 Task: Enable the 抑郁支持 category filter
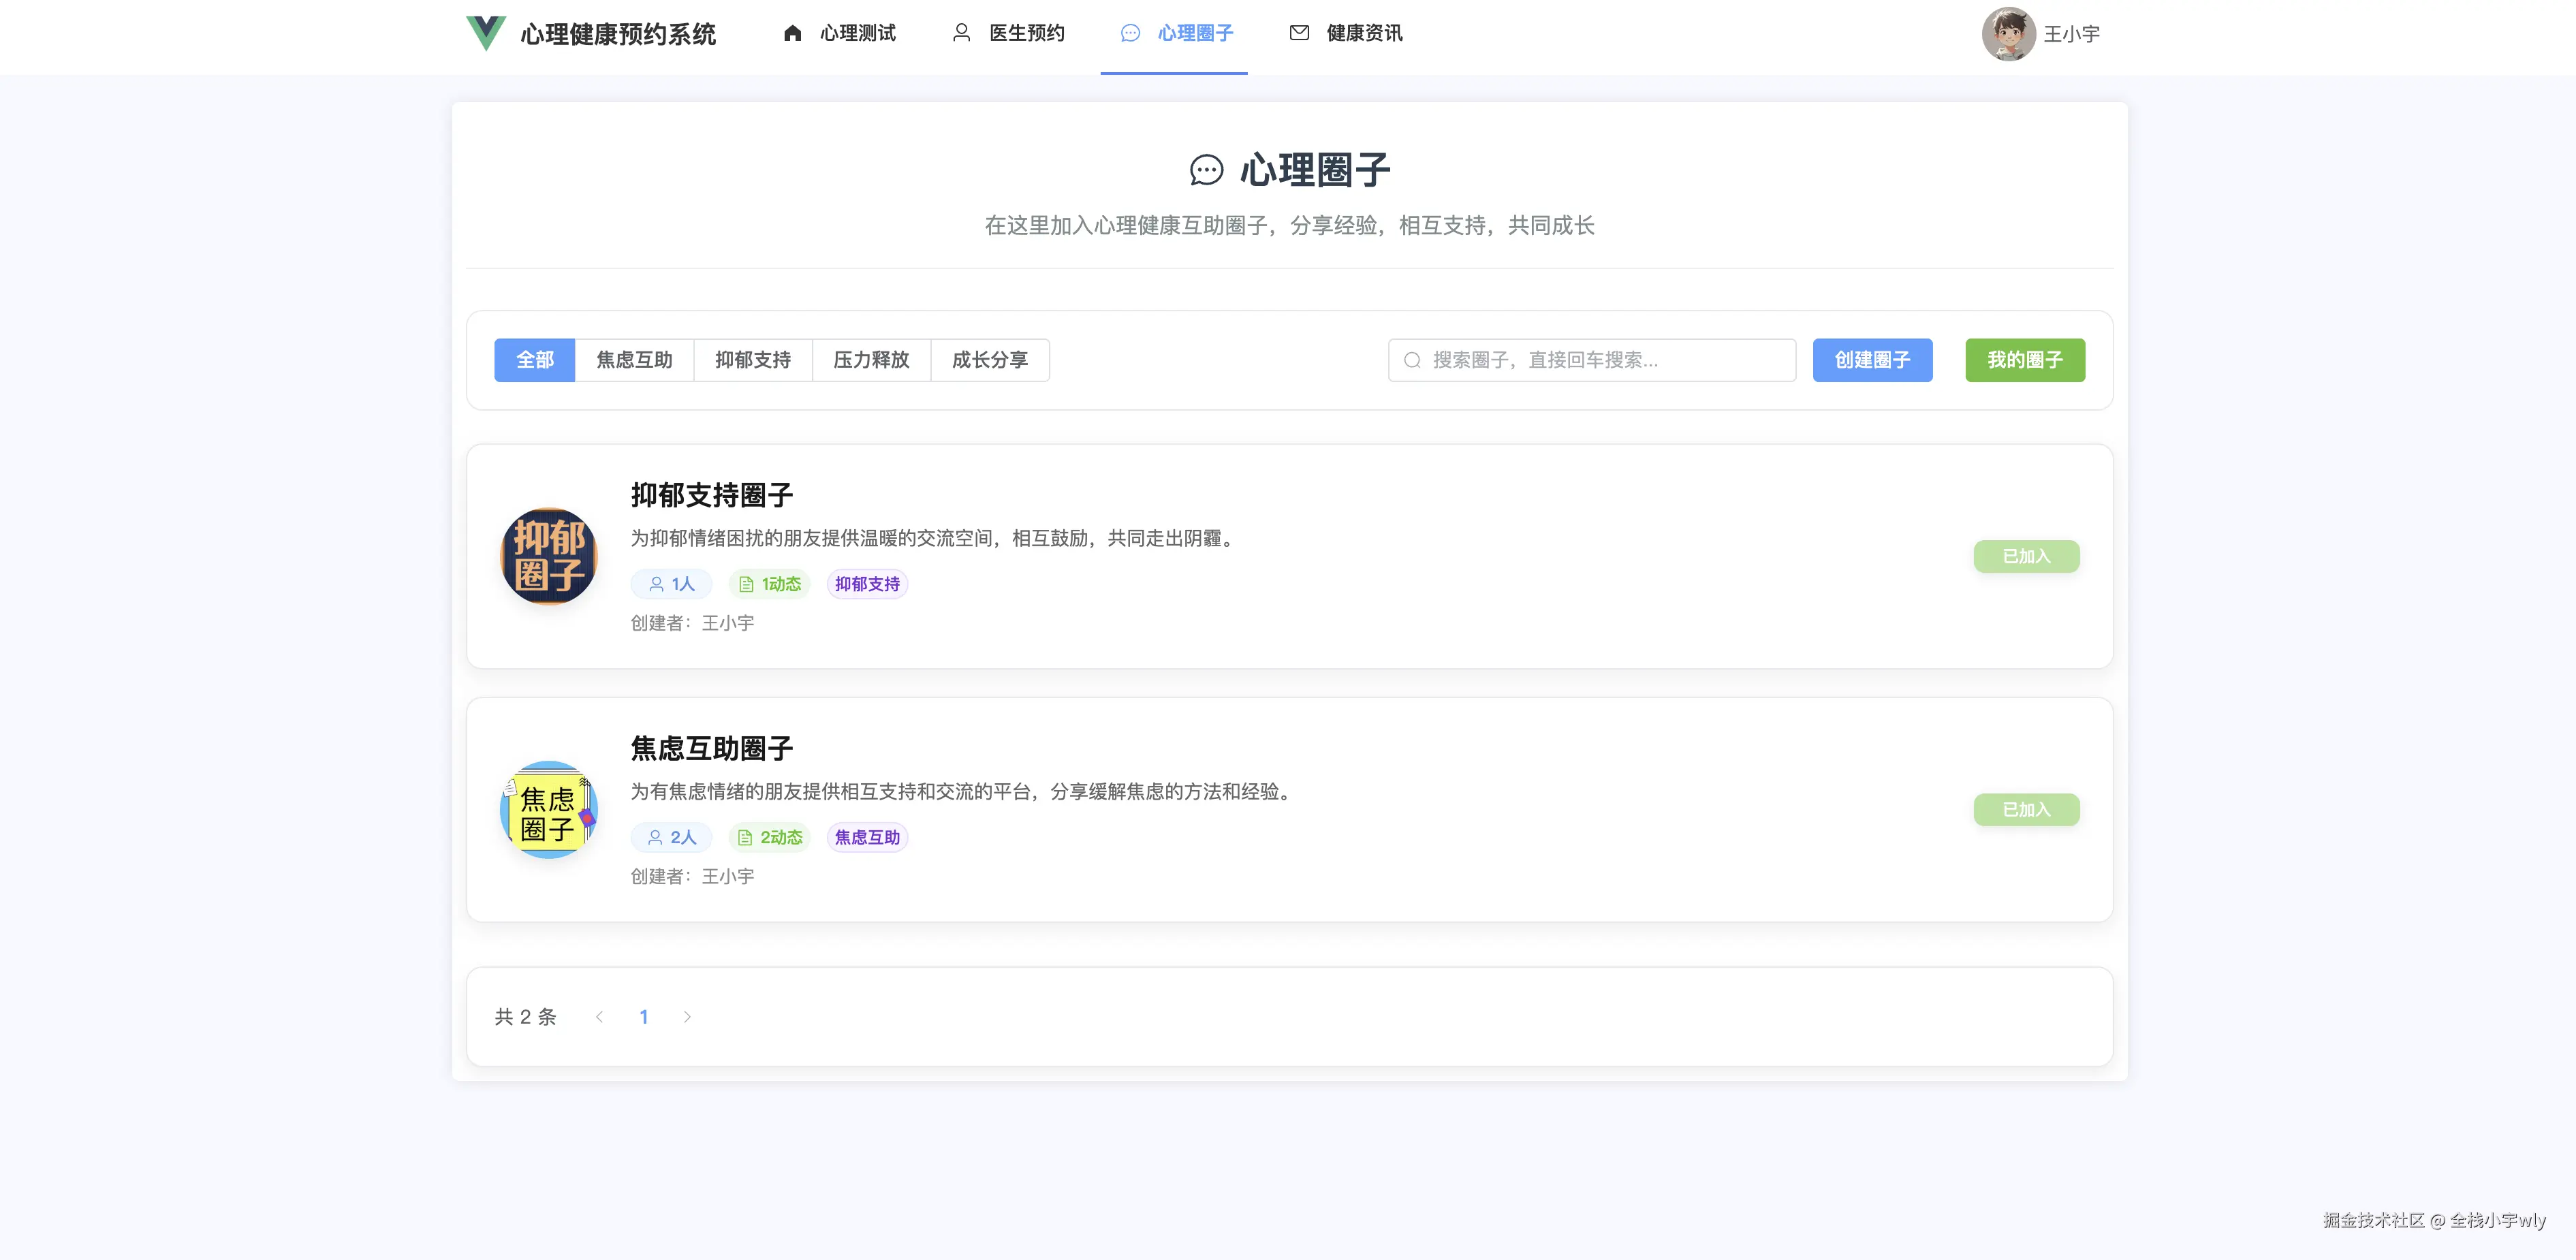[753, 360]
